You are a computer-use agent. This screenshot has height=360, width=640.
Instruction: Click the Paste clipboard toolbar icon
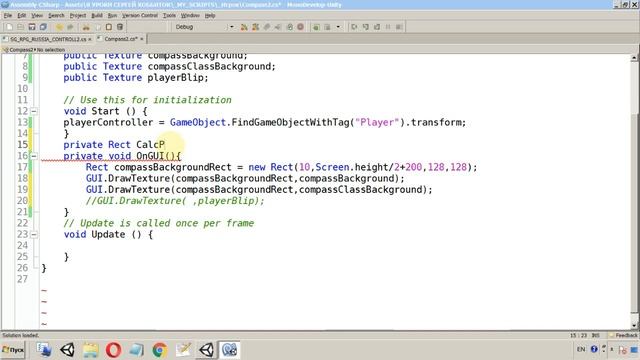click(x=109, y=27)
